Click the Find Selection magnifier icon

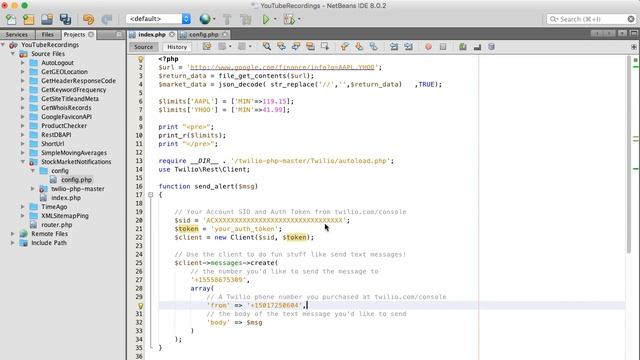(267, 47)
